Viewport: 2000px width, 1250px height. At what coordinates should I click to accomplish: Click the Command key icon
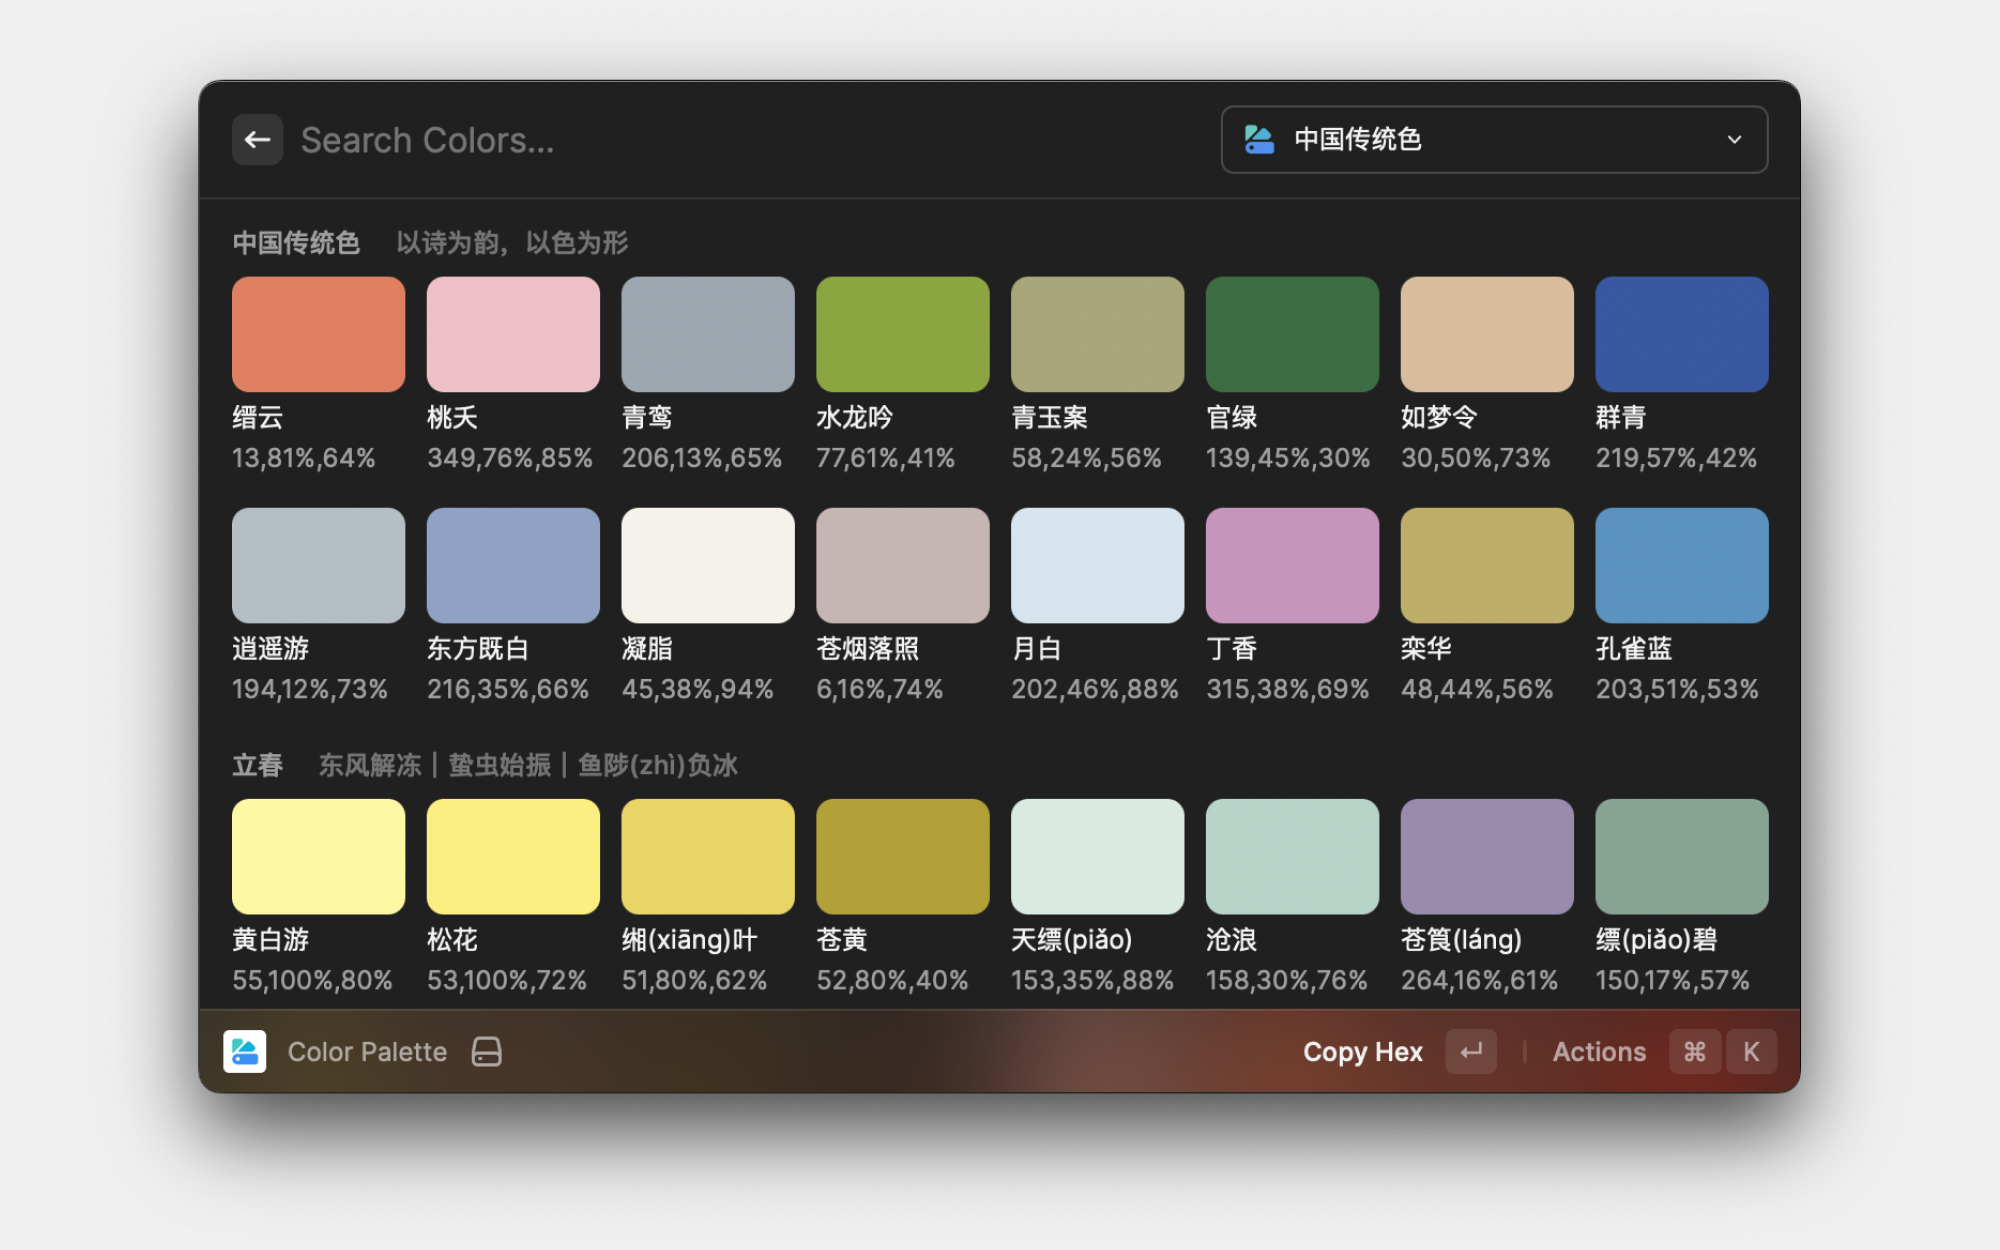coord(1694,1052)
